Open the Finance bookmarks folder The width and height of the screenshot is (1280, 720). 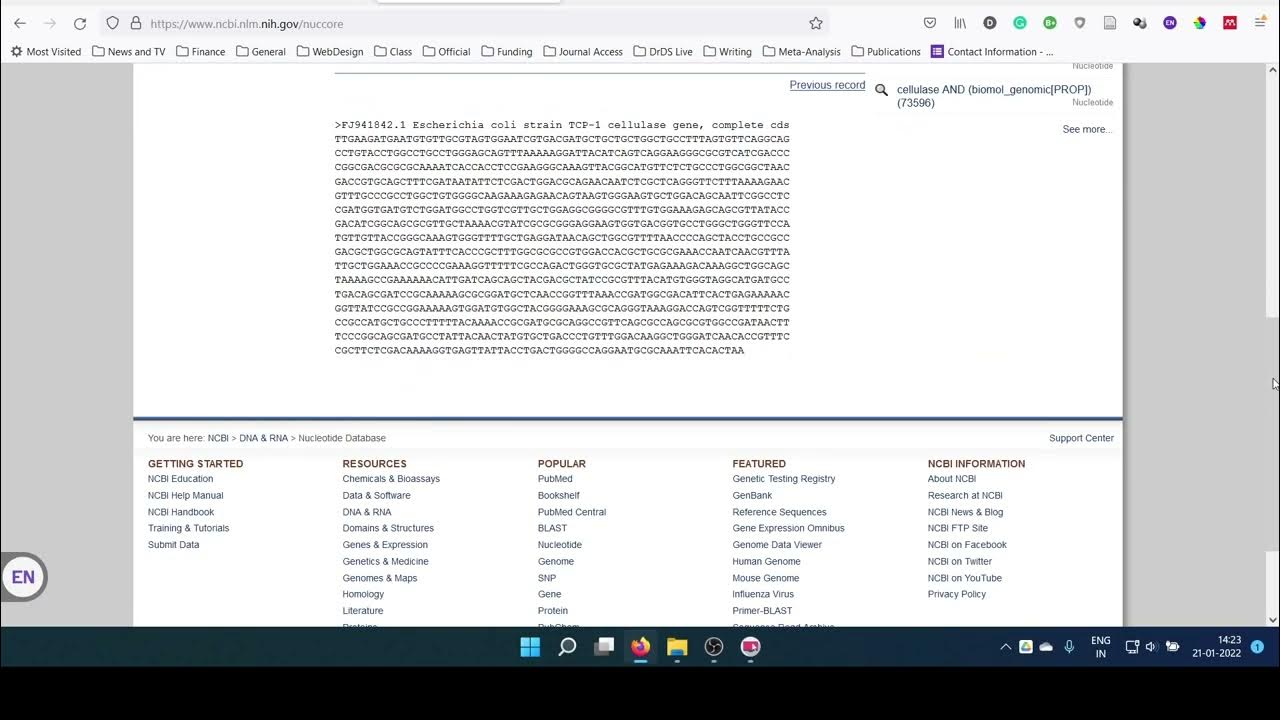(200, 52)
